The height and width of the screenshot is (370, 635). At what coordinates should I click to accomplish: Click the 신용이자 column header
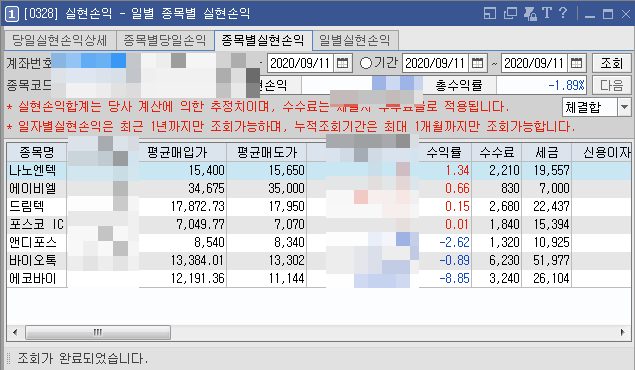click(602, 152)
